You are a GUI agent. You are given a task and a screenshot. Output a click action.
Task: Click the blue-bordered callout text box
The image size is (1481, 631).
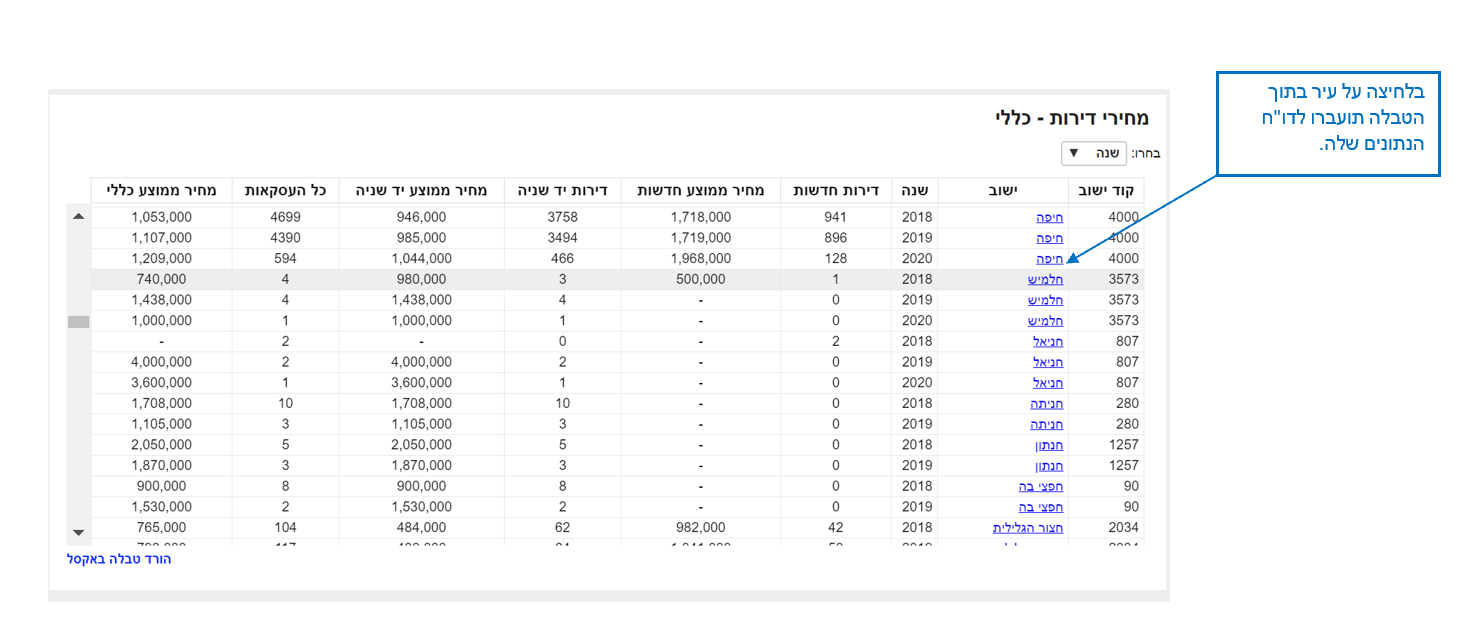click(1327, 123)
